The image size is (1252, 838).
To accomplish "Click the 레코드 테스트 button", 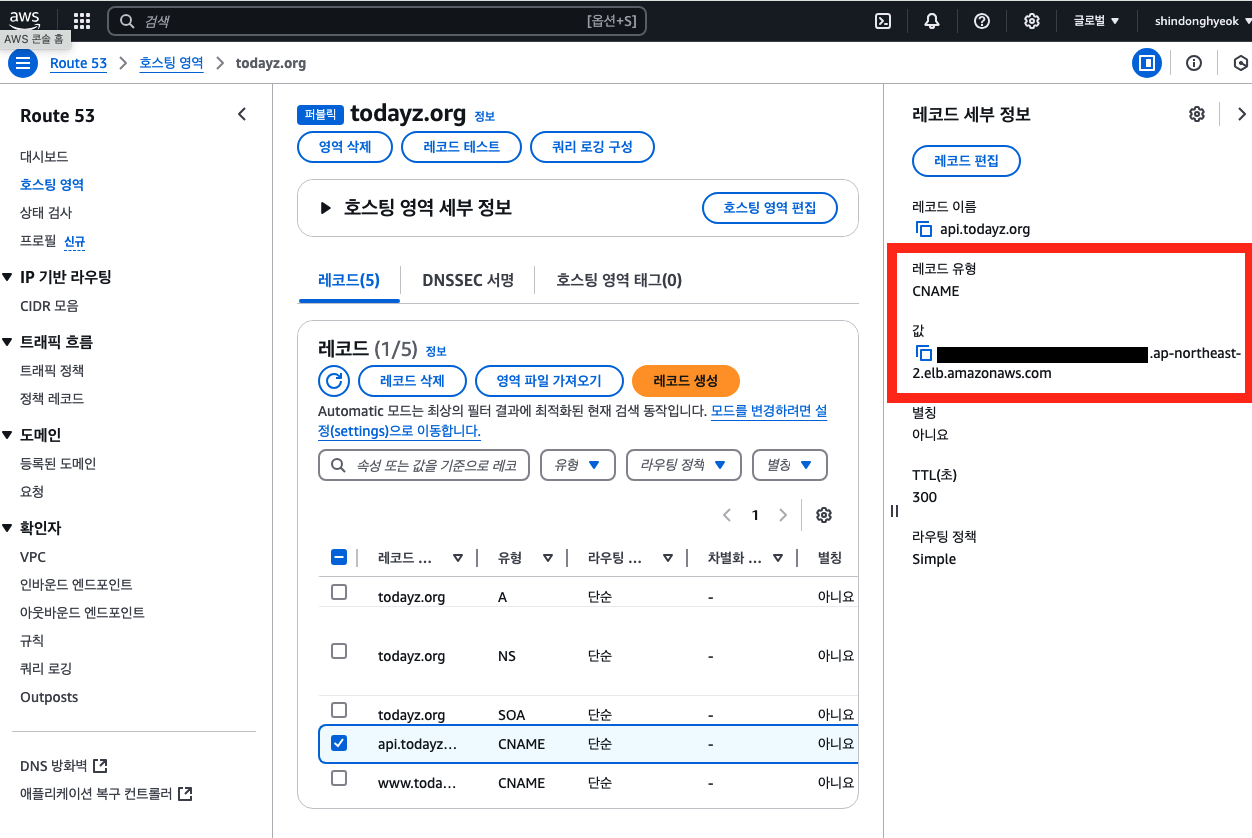I will pos(463,147).
